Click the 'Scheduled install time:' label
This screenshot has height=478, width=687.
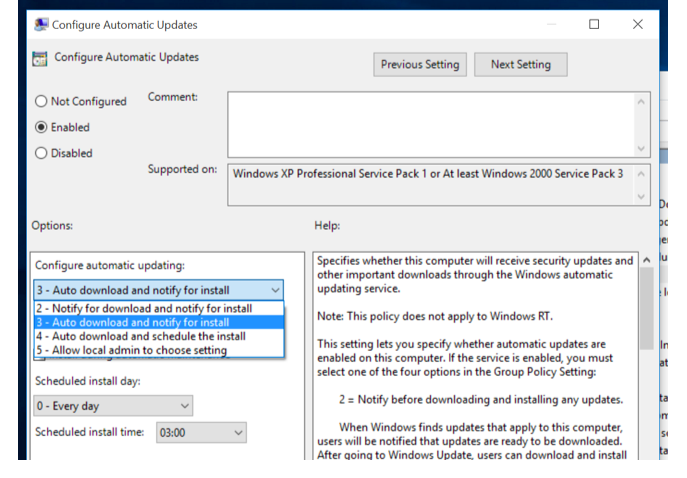[89, 432]
